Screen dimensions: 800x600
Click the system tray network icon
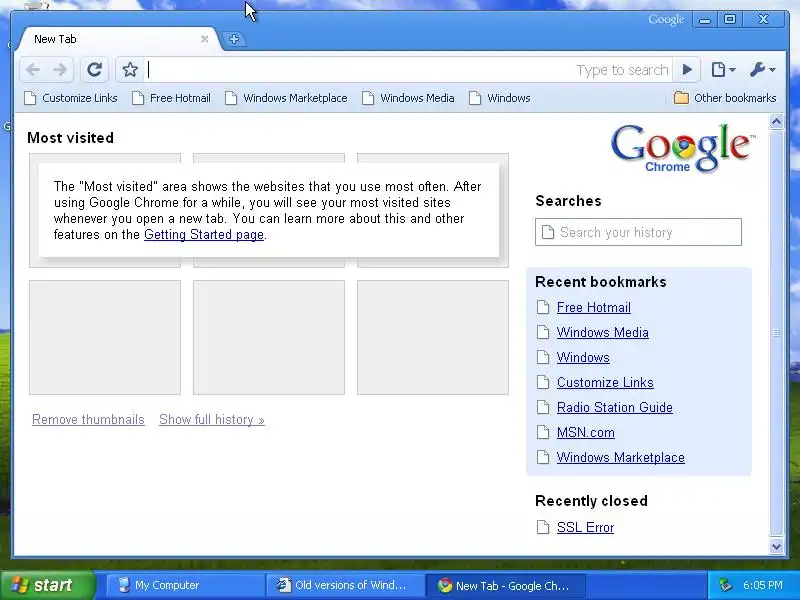(x=725, y=585)
